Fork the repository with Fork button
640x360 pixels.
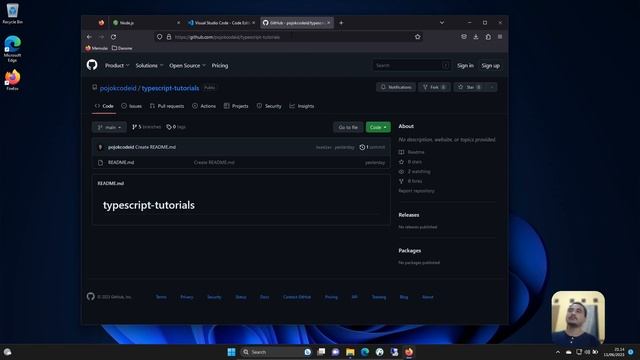point(434,87)
